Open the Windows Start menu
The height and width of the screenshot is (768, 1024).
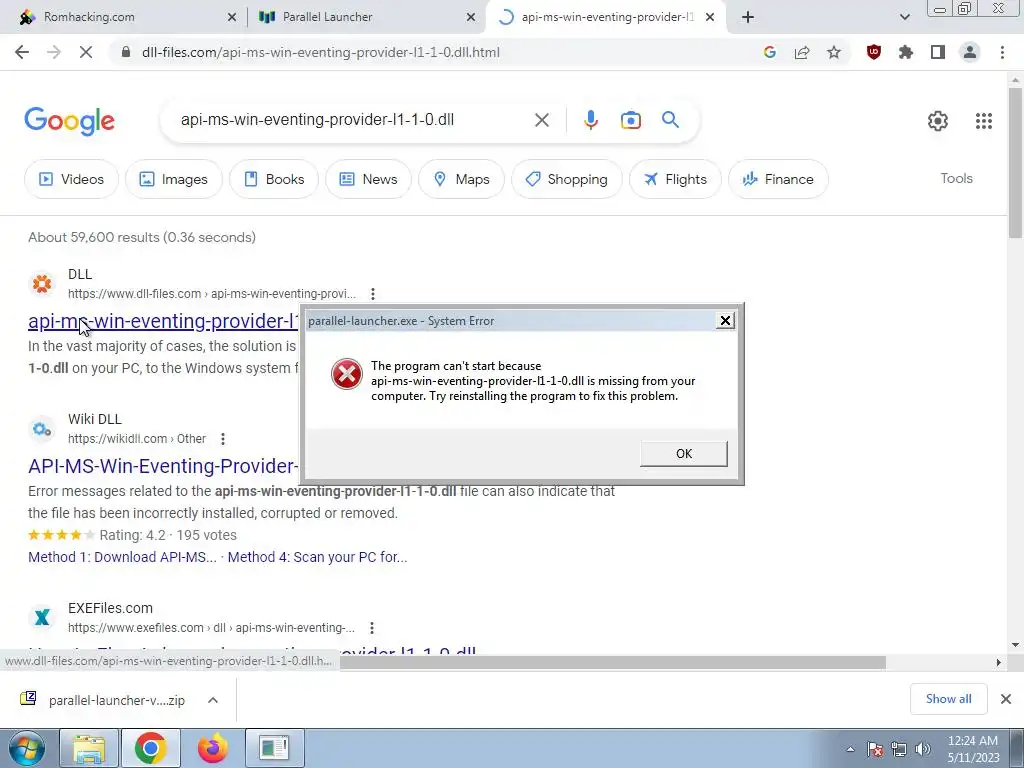[27, 748]
